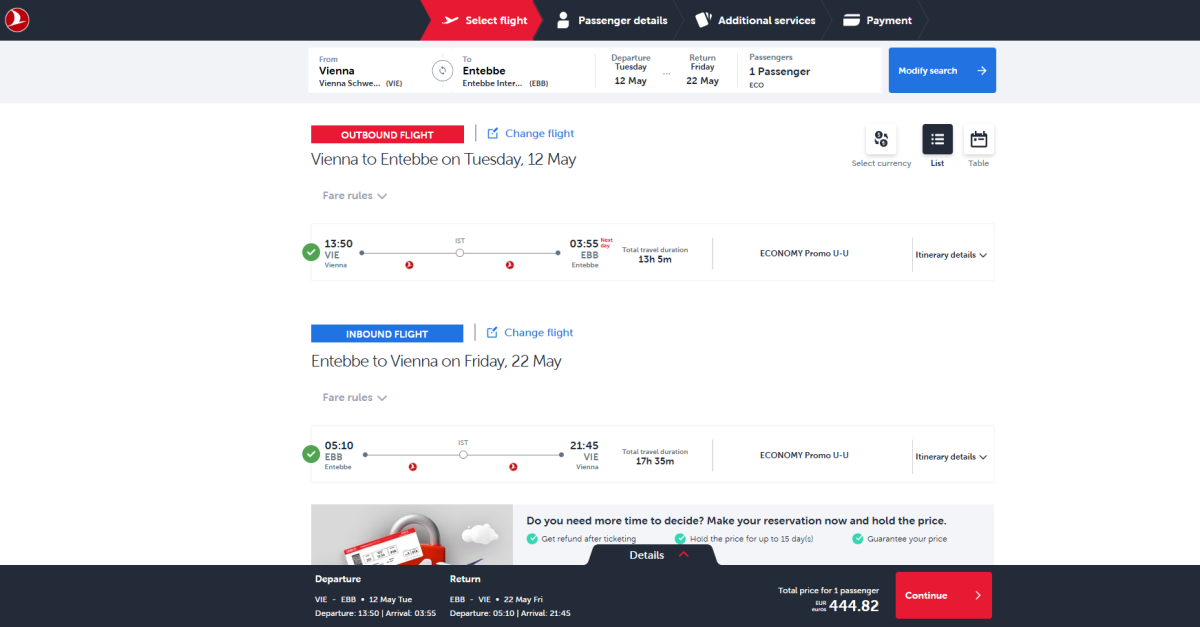Go to the Additional services step
Image resolution: width=1200 pixels, height=627 pixels.
755,20
